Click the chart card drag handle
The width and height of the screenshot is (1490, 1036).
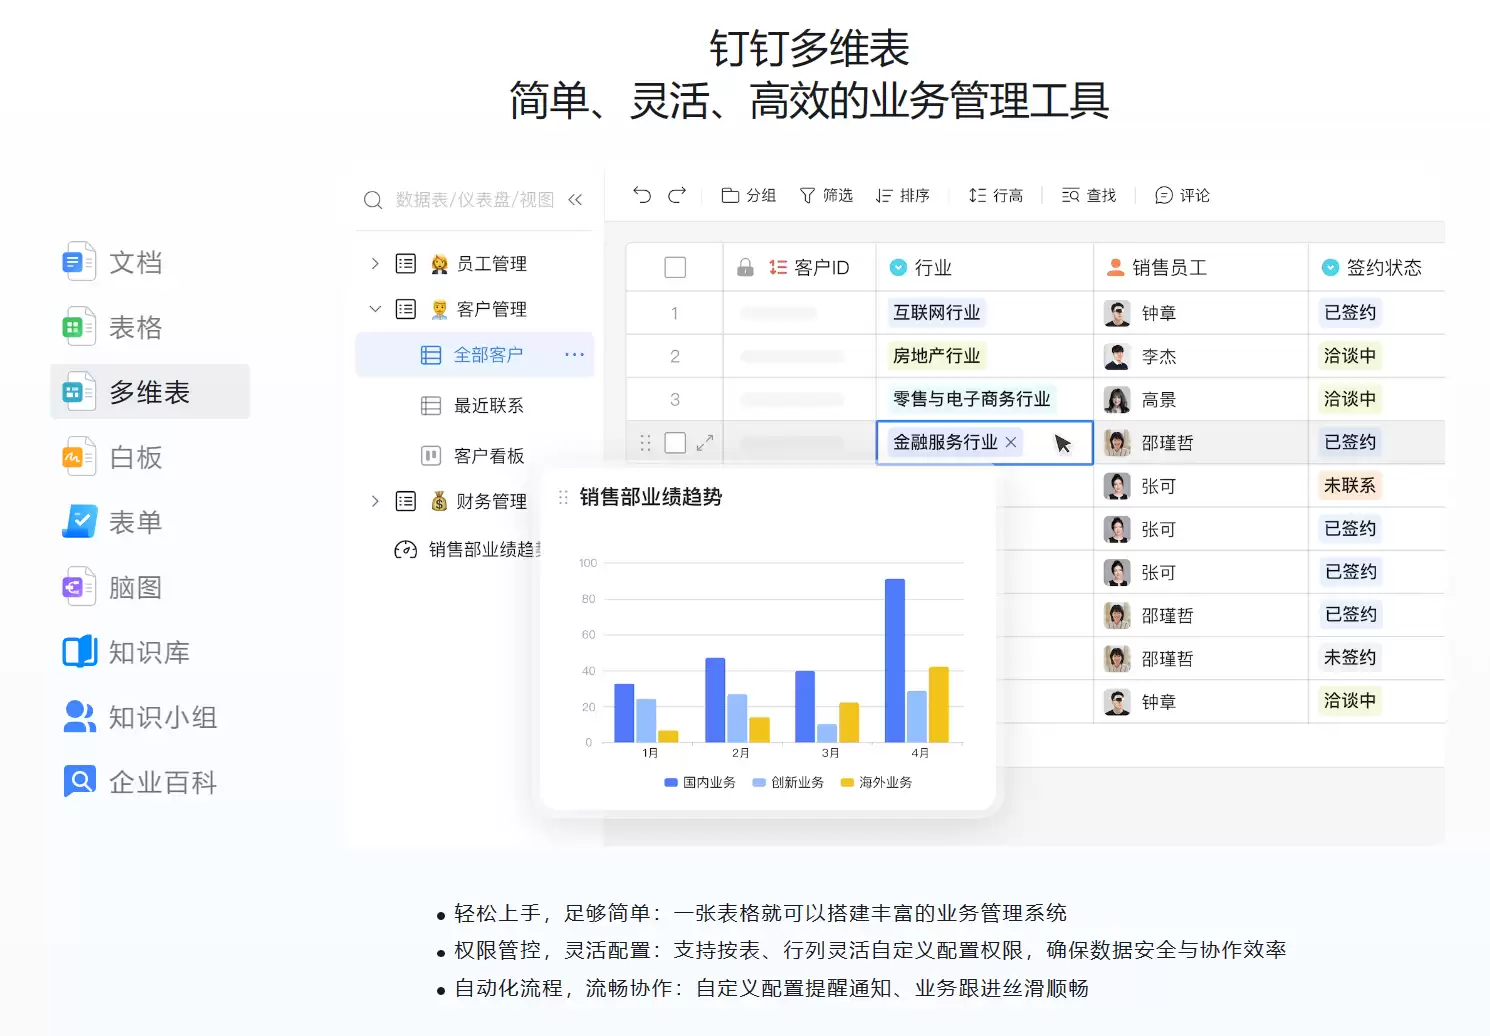(x=563, y=497)
